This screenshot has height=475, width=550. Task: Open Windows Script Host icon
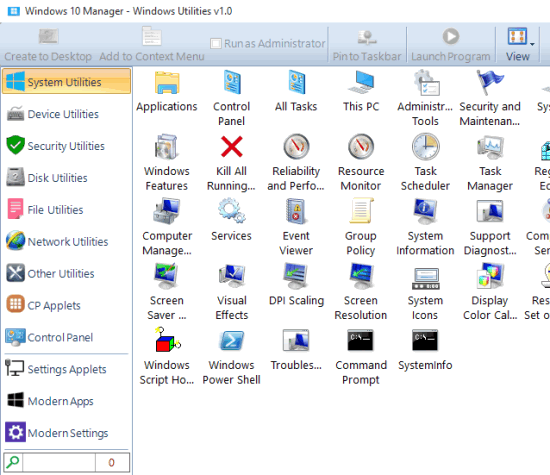click(167, 340)
